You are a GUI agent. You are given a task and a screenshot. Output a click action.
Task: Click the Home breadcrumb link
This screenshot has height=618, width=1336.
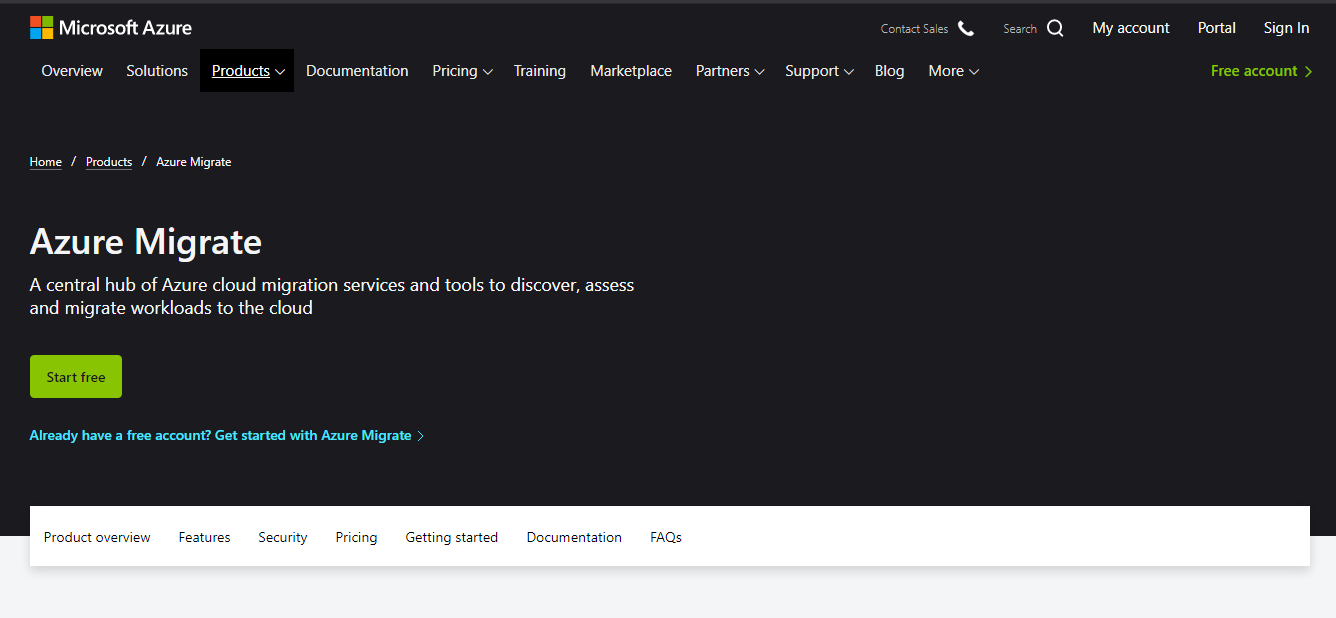coord(46,162)
